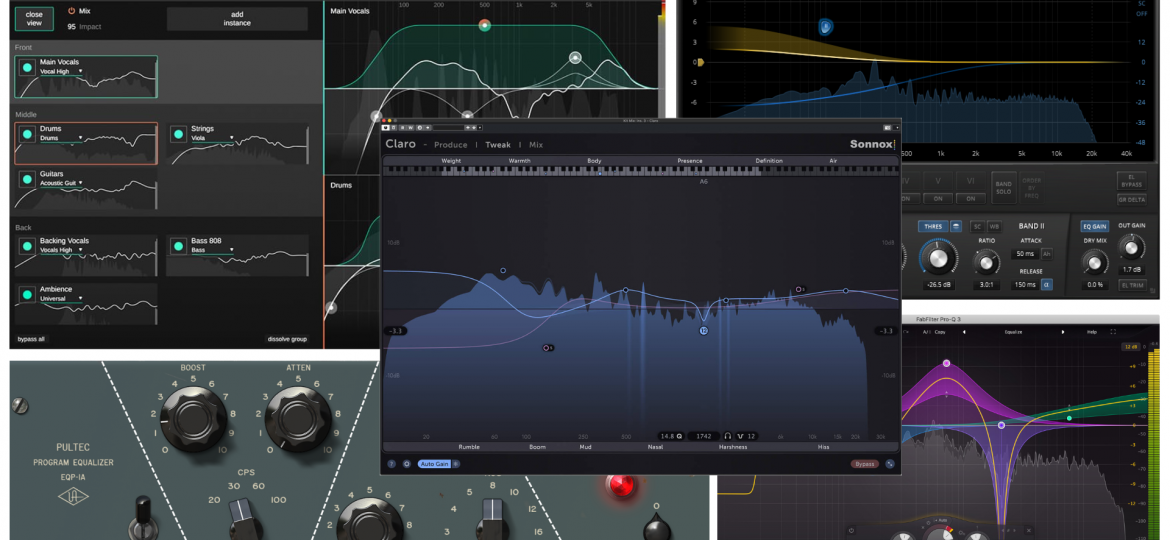Click the threshold knob showing -26.5 dB

[938, 257]
